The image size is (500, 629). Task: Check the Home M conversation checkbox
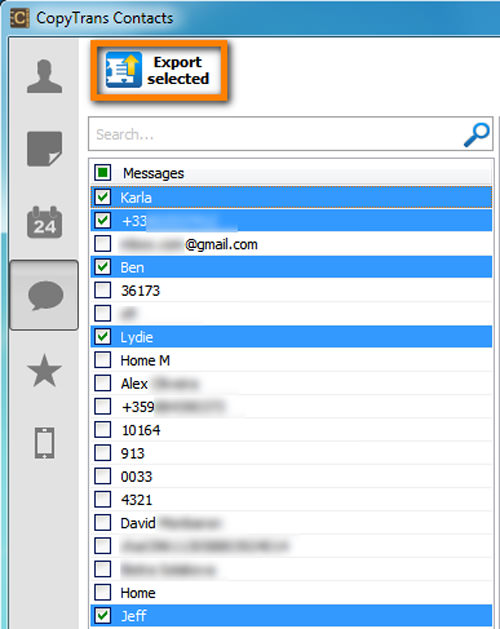(103, 360)
